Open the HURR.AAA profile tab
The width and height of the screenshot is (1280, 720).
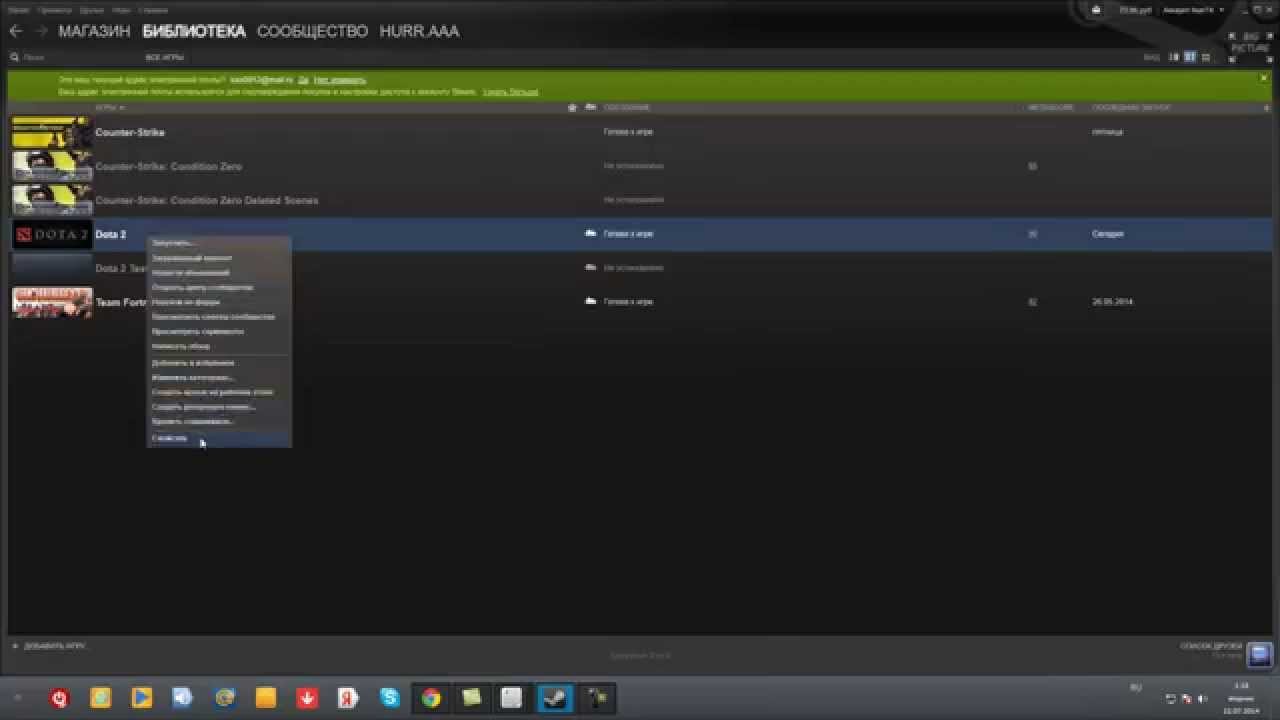419,31
